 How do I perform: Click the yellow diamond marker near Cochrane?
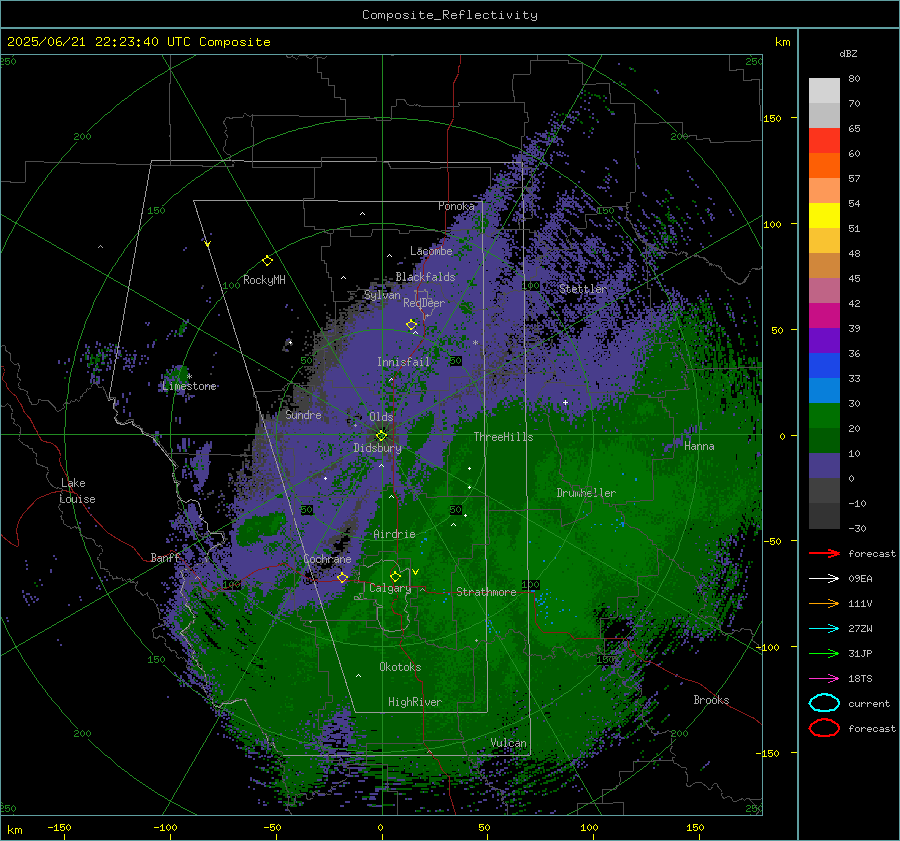(342, 577)
